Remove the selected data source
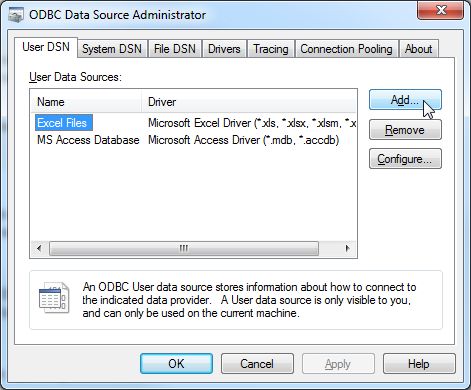The image size is (471, 390). (x=405, y=130)
